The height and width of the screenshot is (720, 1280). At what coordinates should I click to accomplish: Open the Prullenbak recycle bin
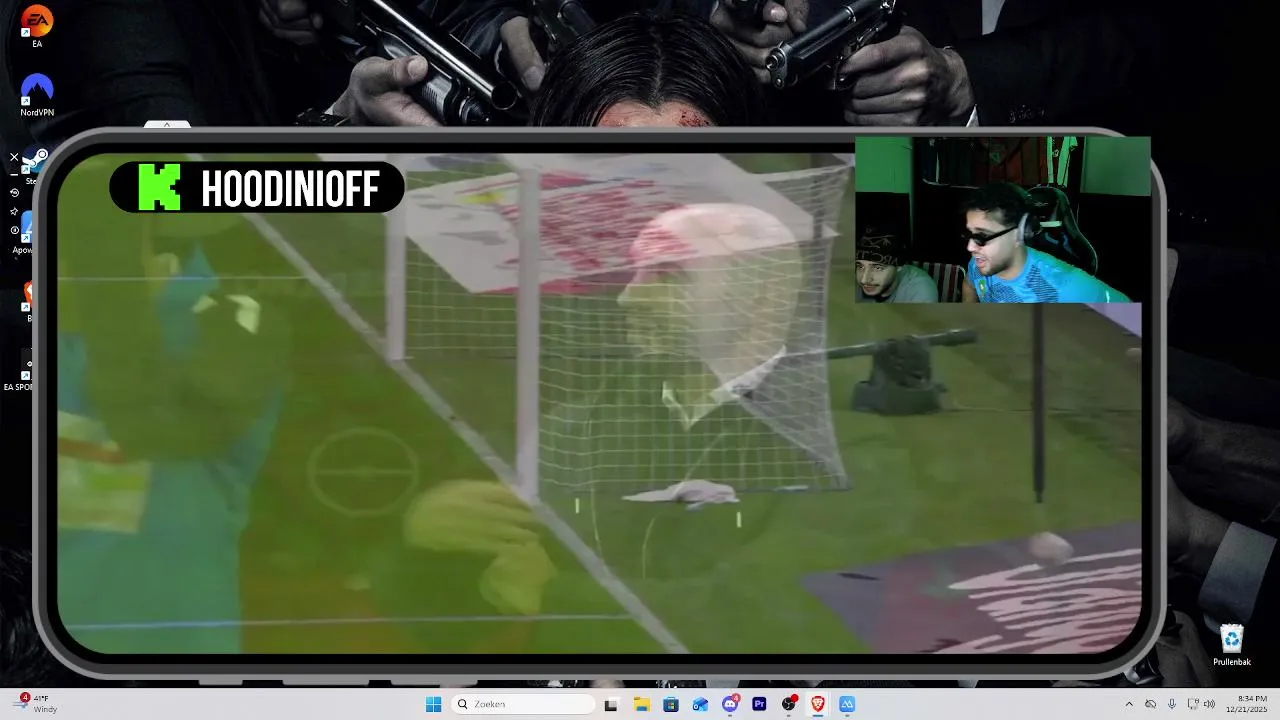pyautogui.click(x=1232, y=645)
